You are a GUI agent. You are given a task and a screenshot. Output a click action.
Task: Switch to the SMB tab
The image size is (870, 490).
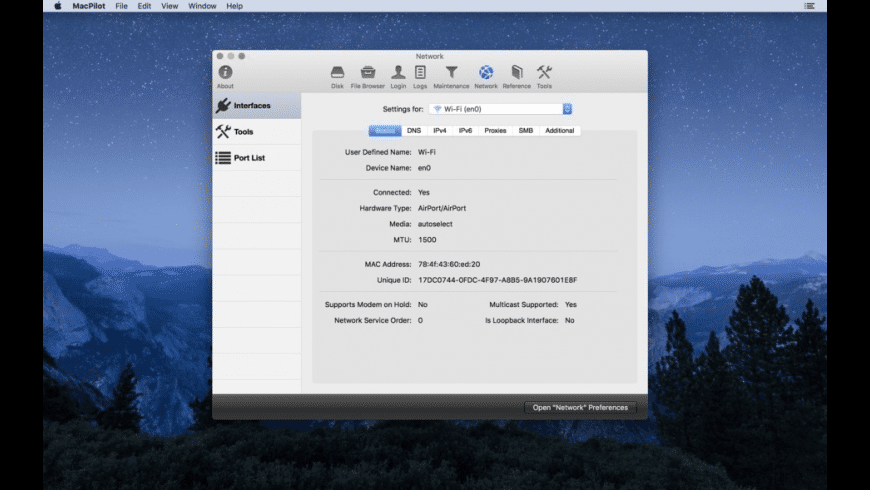[x=525, y=130]
